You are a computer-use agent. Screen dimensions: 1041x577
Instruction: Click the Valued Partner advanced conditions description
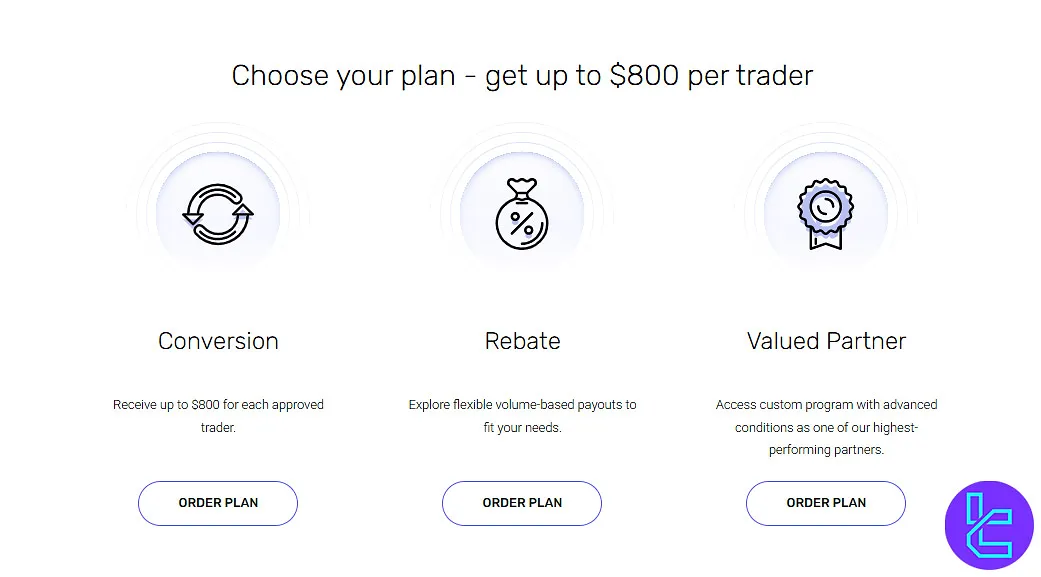pos(825,426)
